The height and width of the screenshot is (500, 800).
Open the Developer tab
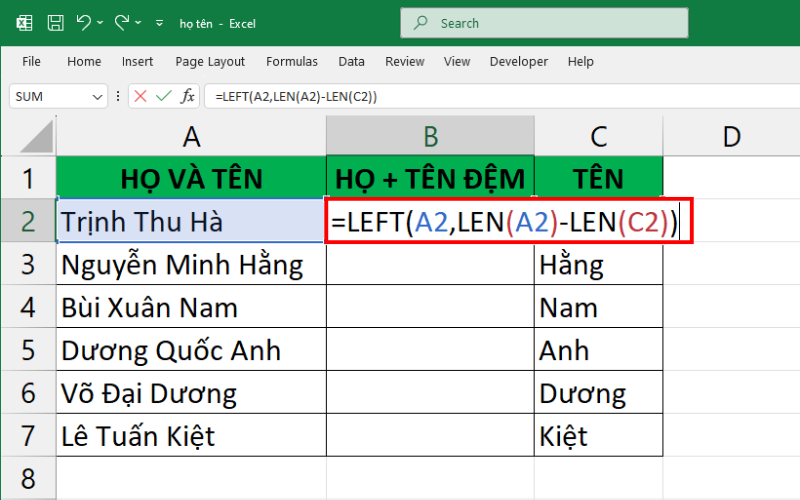click(519, 62)
